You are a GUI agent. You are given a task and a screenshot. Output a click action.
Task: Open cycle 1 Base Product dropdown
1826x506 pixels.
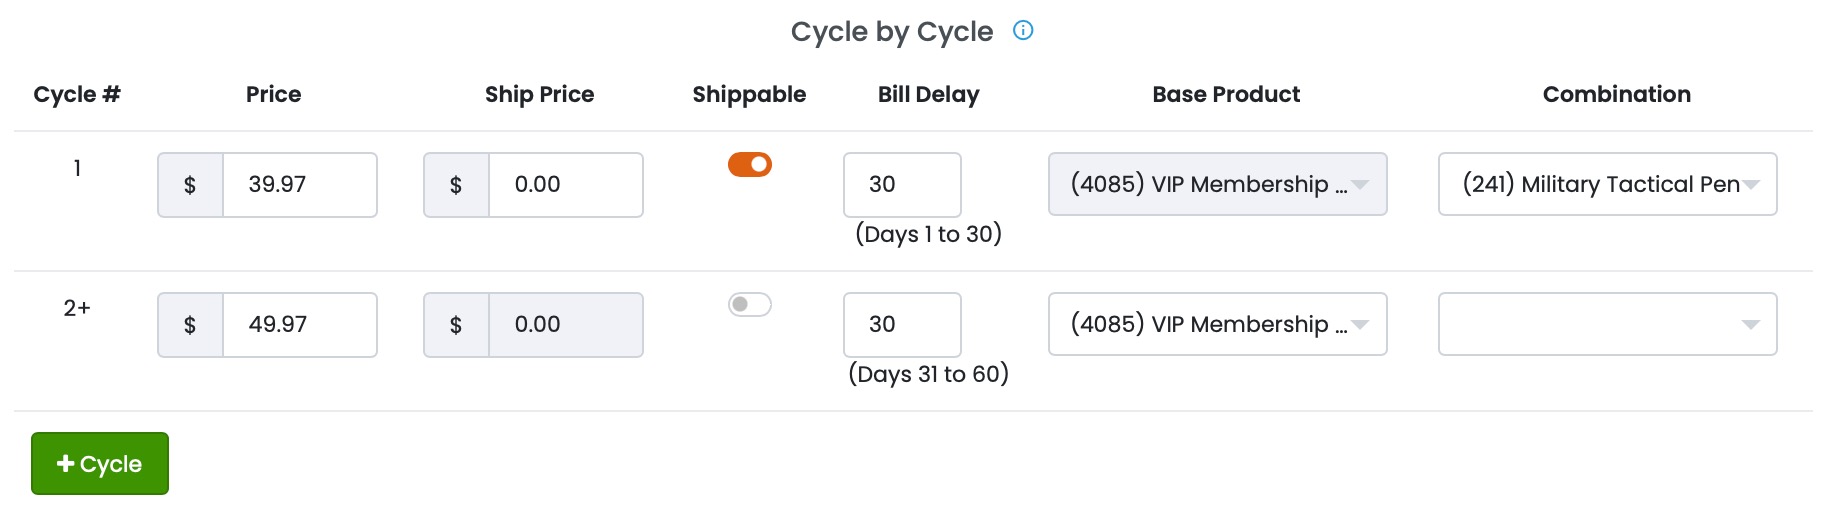click(x=1217, y=184)
